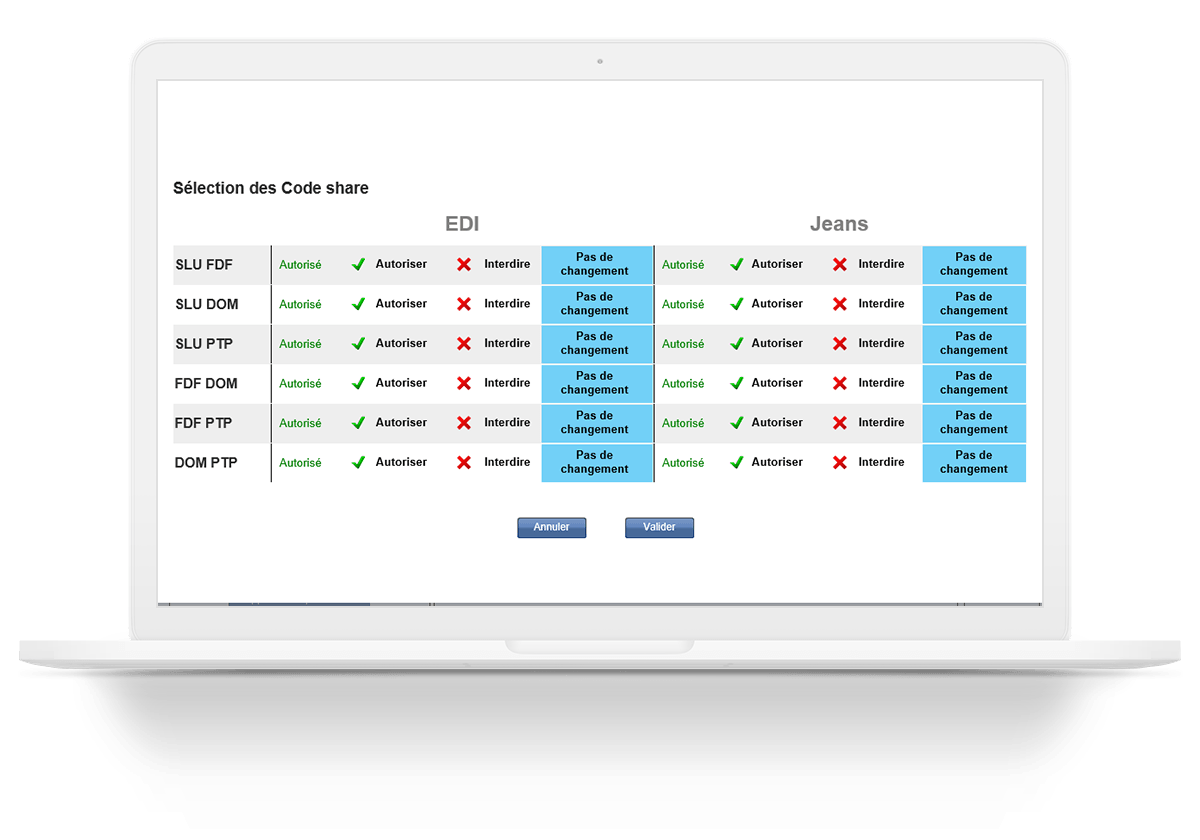Select Pas de changement for FDF PTP EDI

click(x=597, y=423)
